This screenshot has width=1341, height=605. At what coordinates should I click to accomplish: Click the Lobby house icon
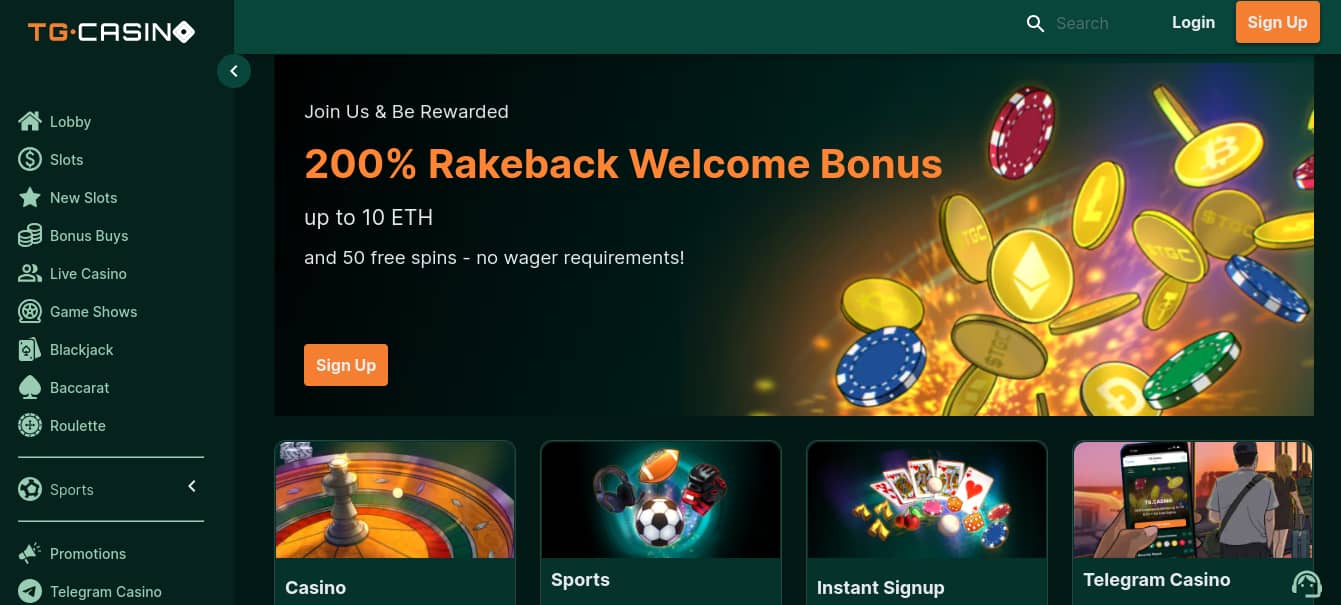coord(30,121)
